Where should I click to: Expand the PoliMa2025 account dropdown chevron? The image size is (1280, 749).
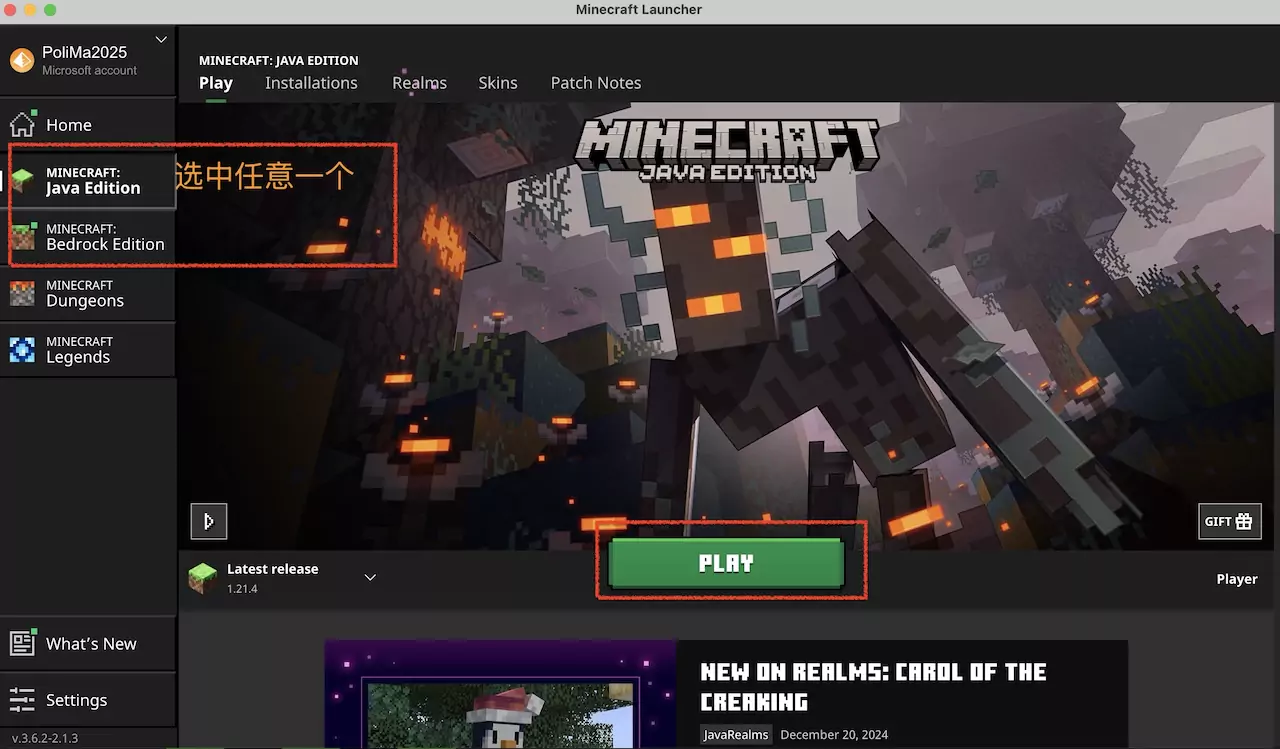tap(161, 40)
